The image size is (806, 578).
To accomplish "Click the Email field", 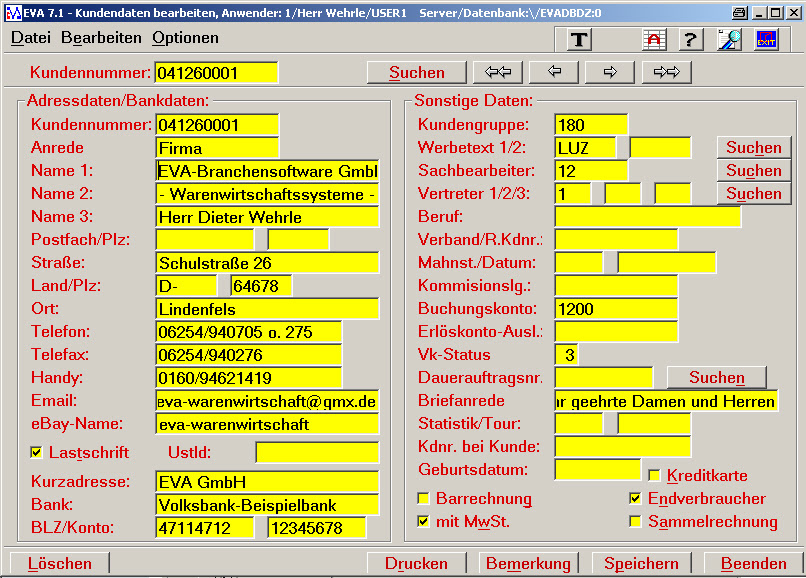I will [x=267, y=401].
